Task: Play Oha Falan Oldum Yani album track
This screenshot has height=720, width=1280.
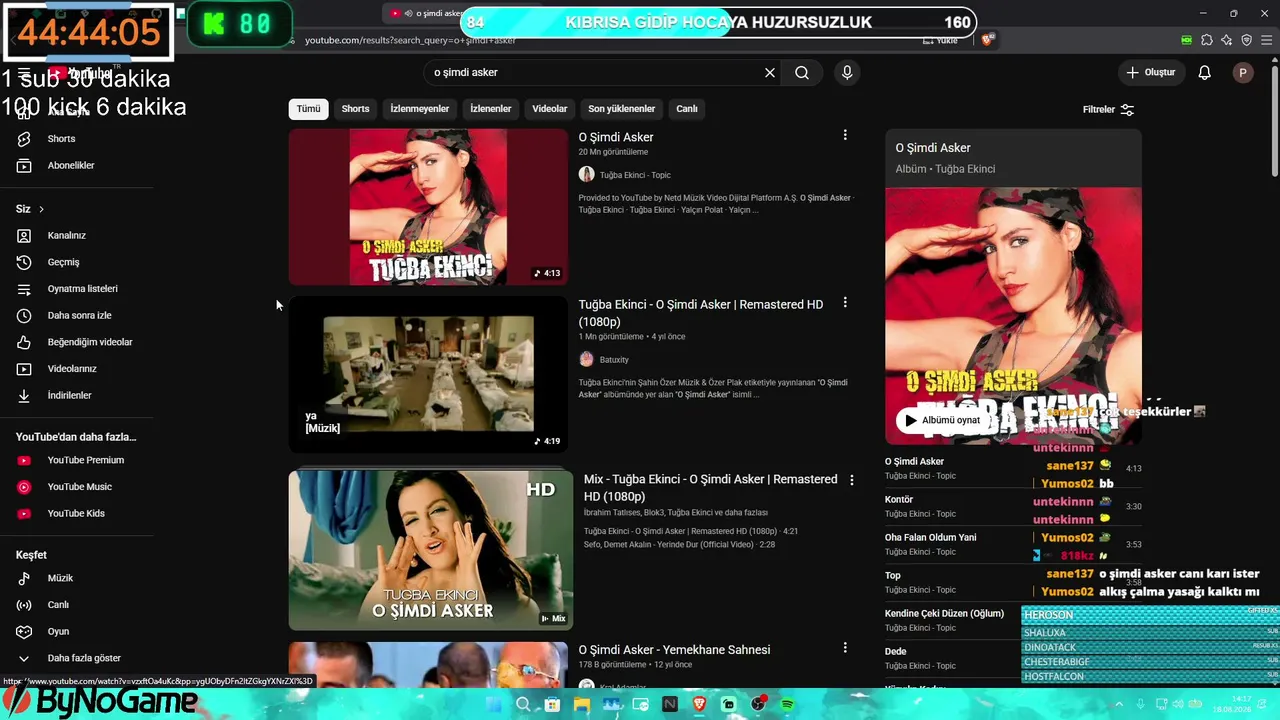Action: [x=1013, y=544]
